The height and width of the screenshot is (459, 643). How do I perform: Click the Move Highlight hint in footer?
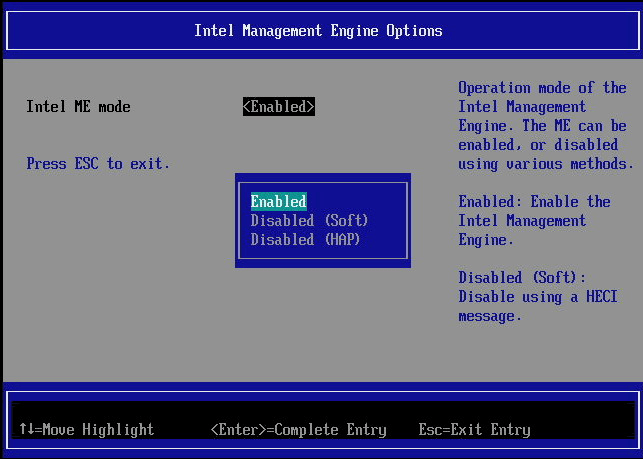point(98,430)
